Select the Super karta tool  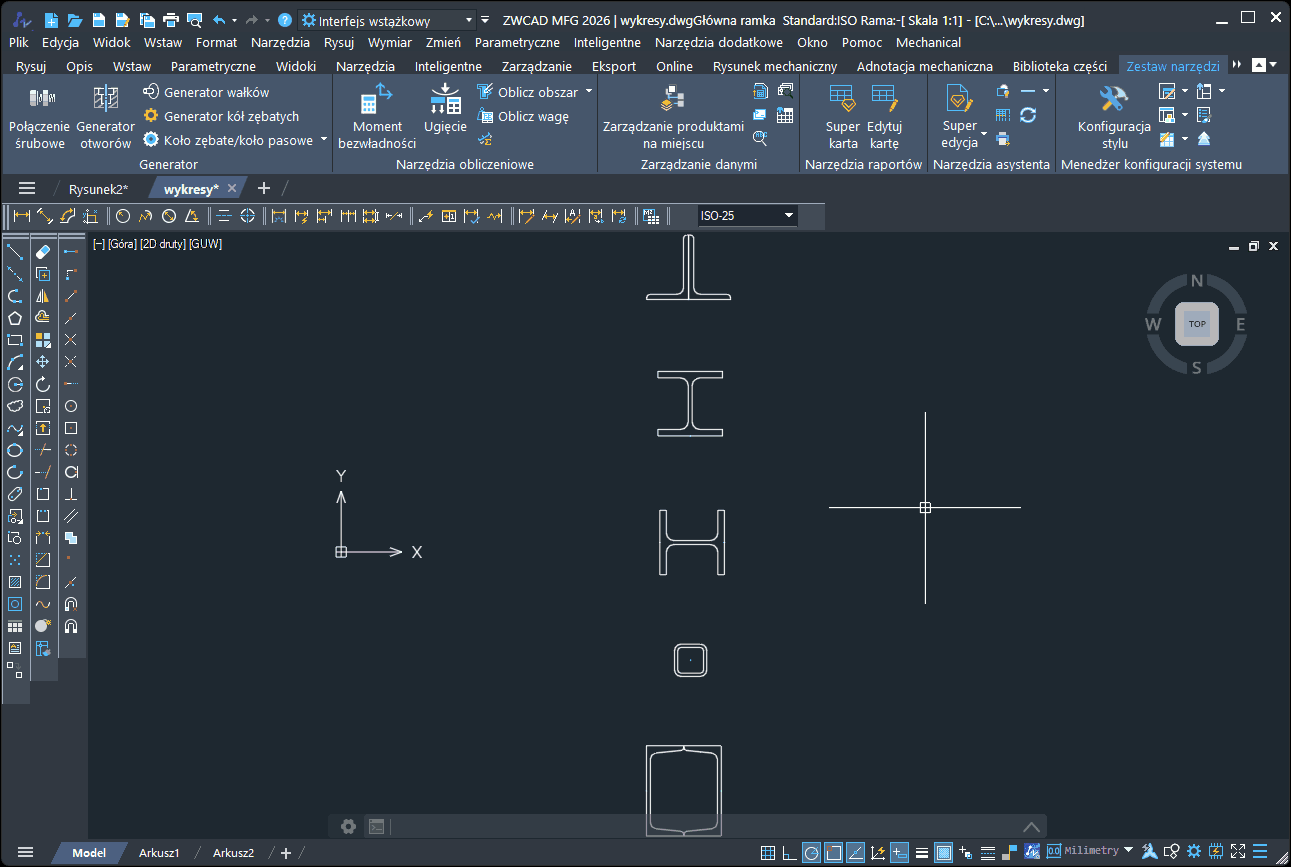(x=842, y=113)
